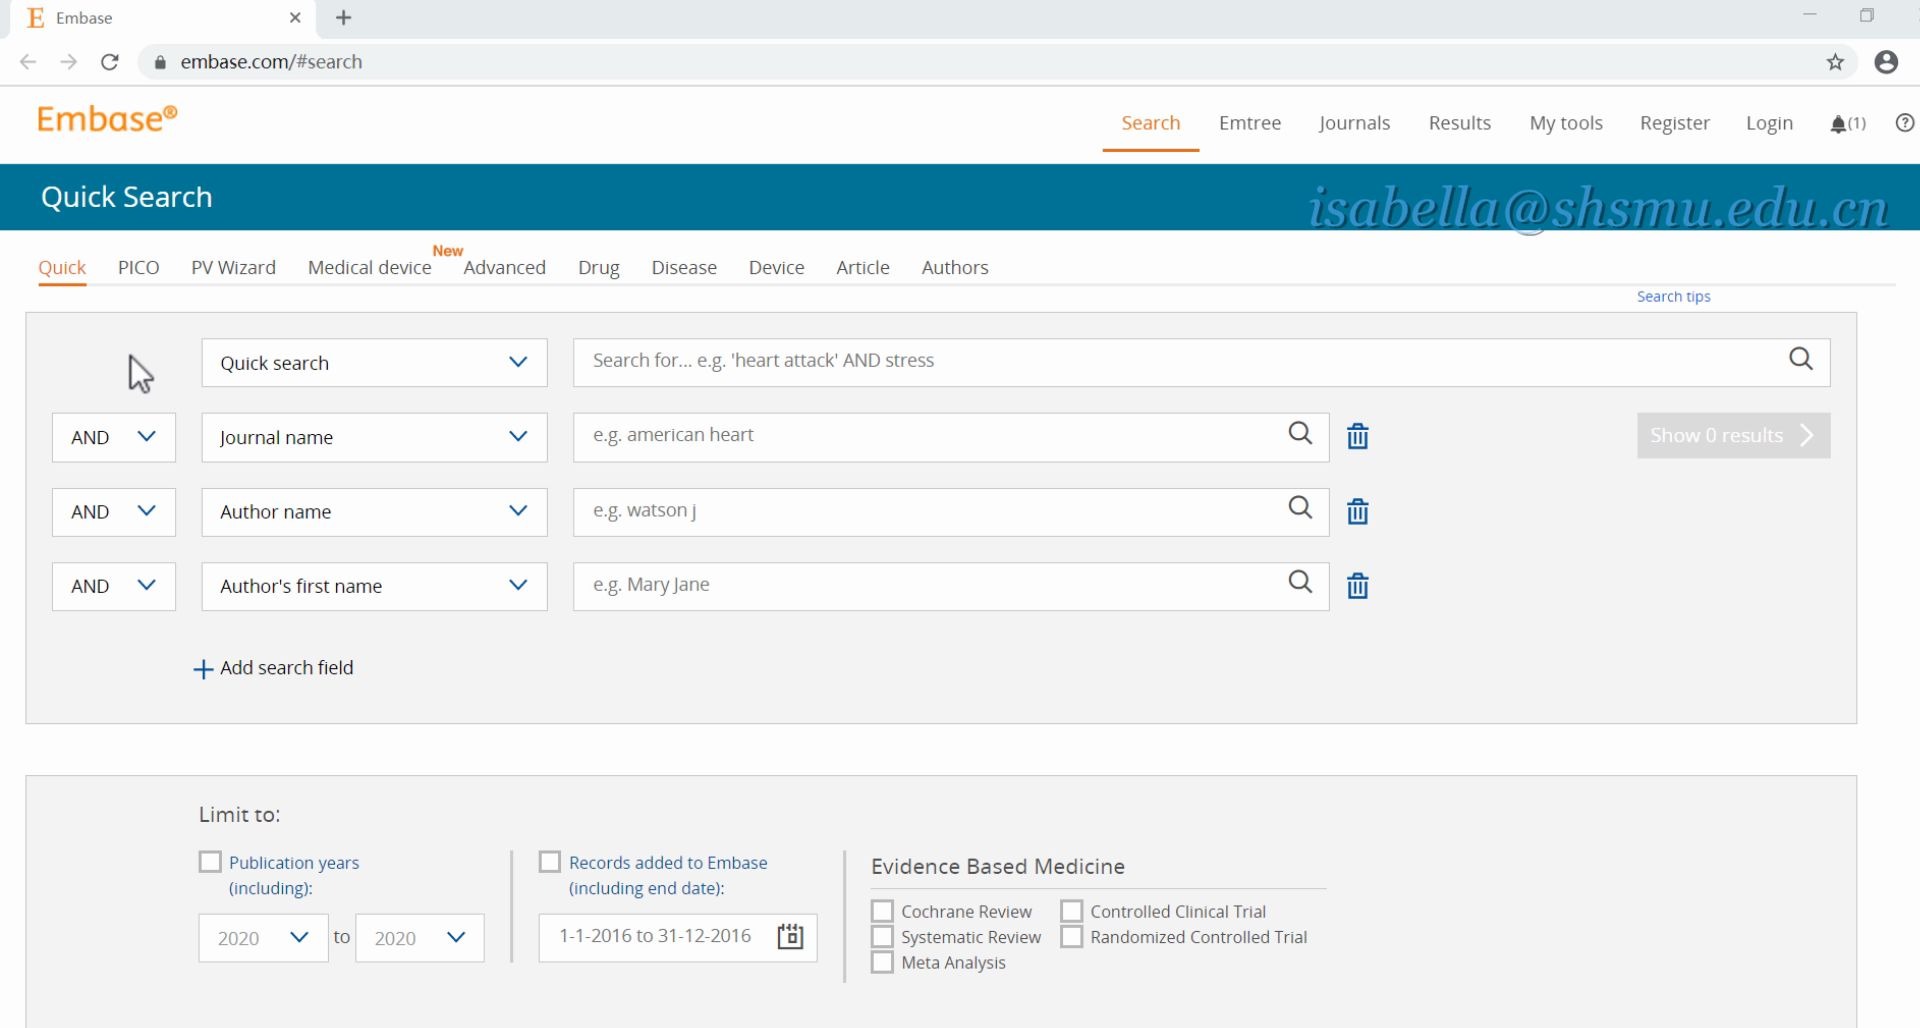Expand the Author's first name field dropdown
Screen dimensions: 1920x1028
(374, 586)
